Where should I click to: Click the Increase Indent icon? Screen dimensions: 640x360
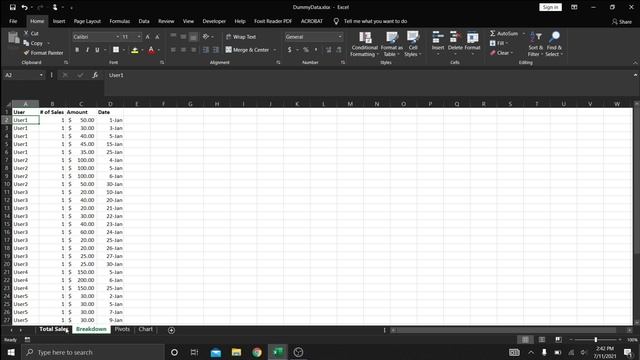pyautogui.click(x=216, y=50)
